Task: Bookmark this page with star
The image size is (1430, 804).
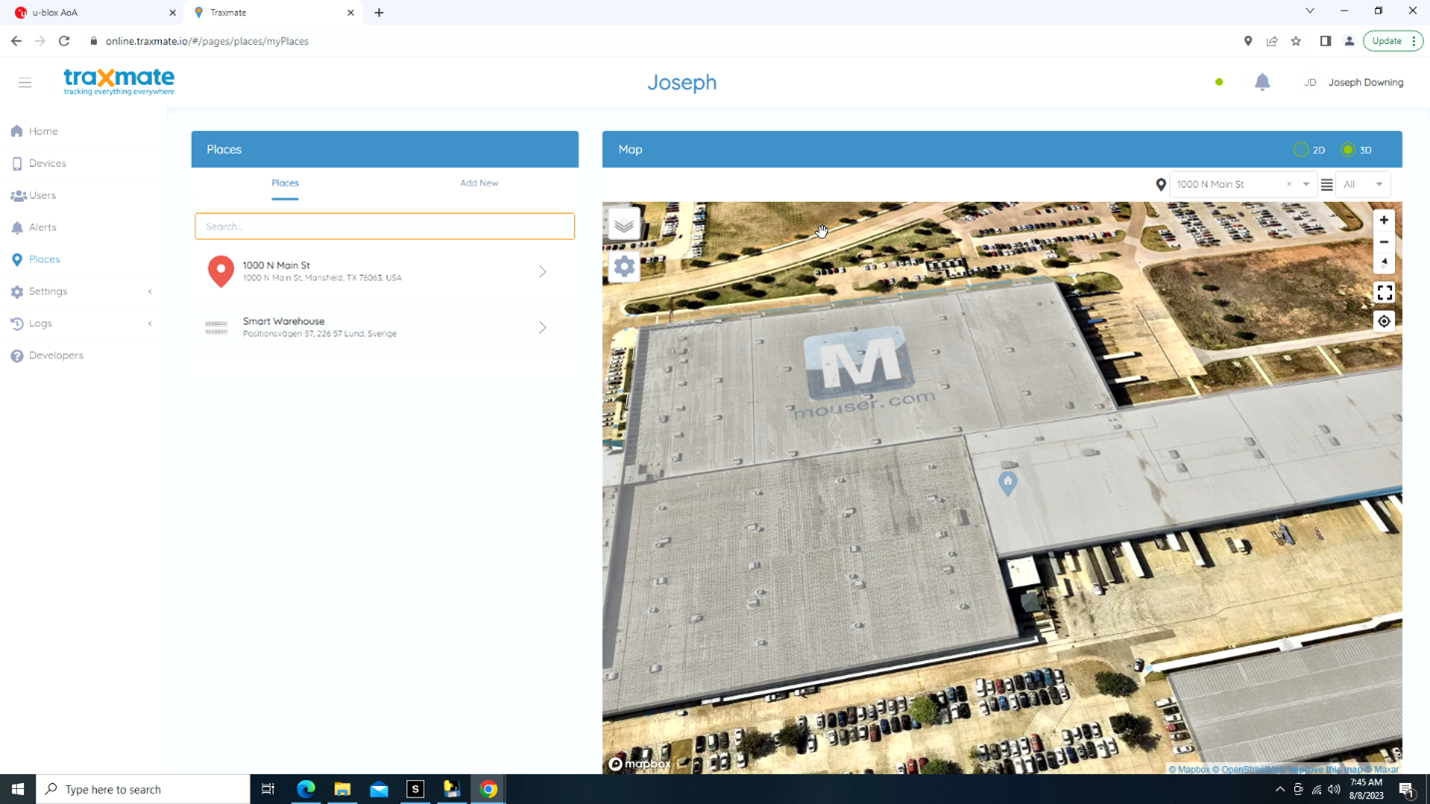Action: [x=1296, y=41]
